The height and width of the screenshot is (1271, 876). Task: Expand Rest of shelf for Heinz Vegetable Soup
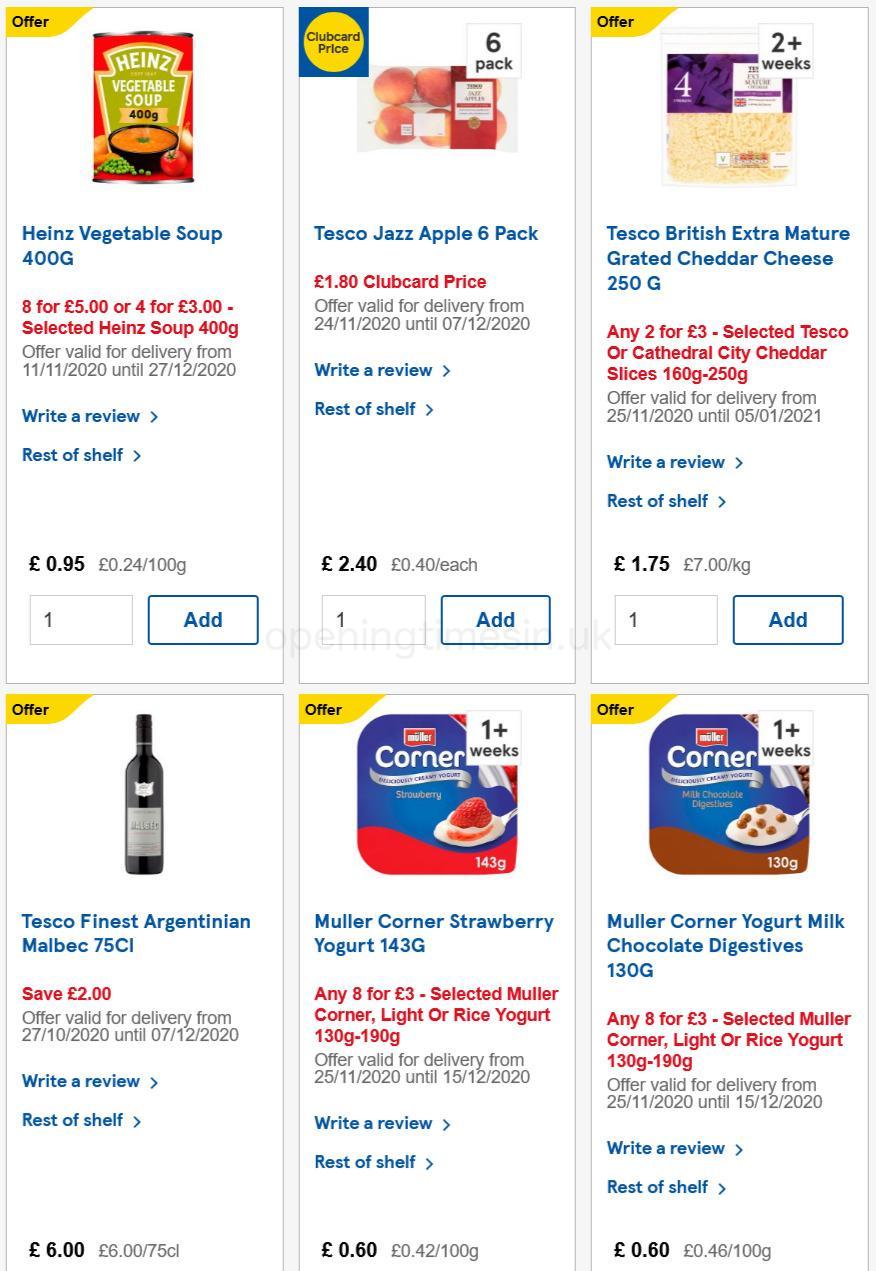point(74,455)
